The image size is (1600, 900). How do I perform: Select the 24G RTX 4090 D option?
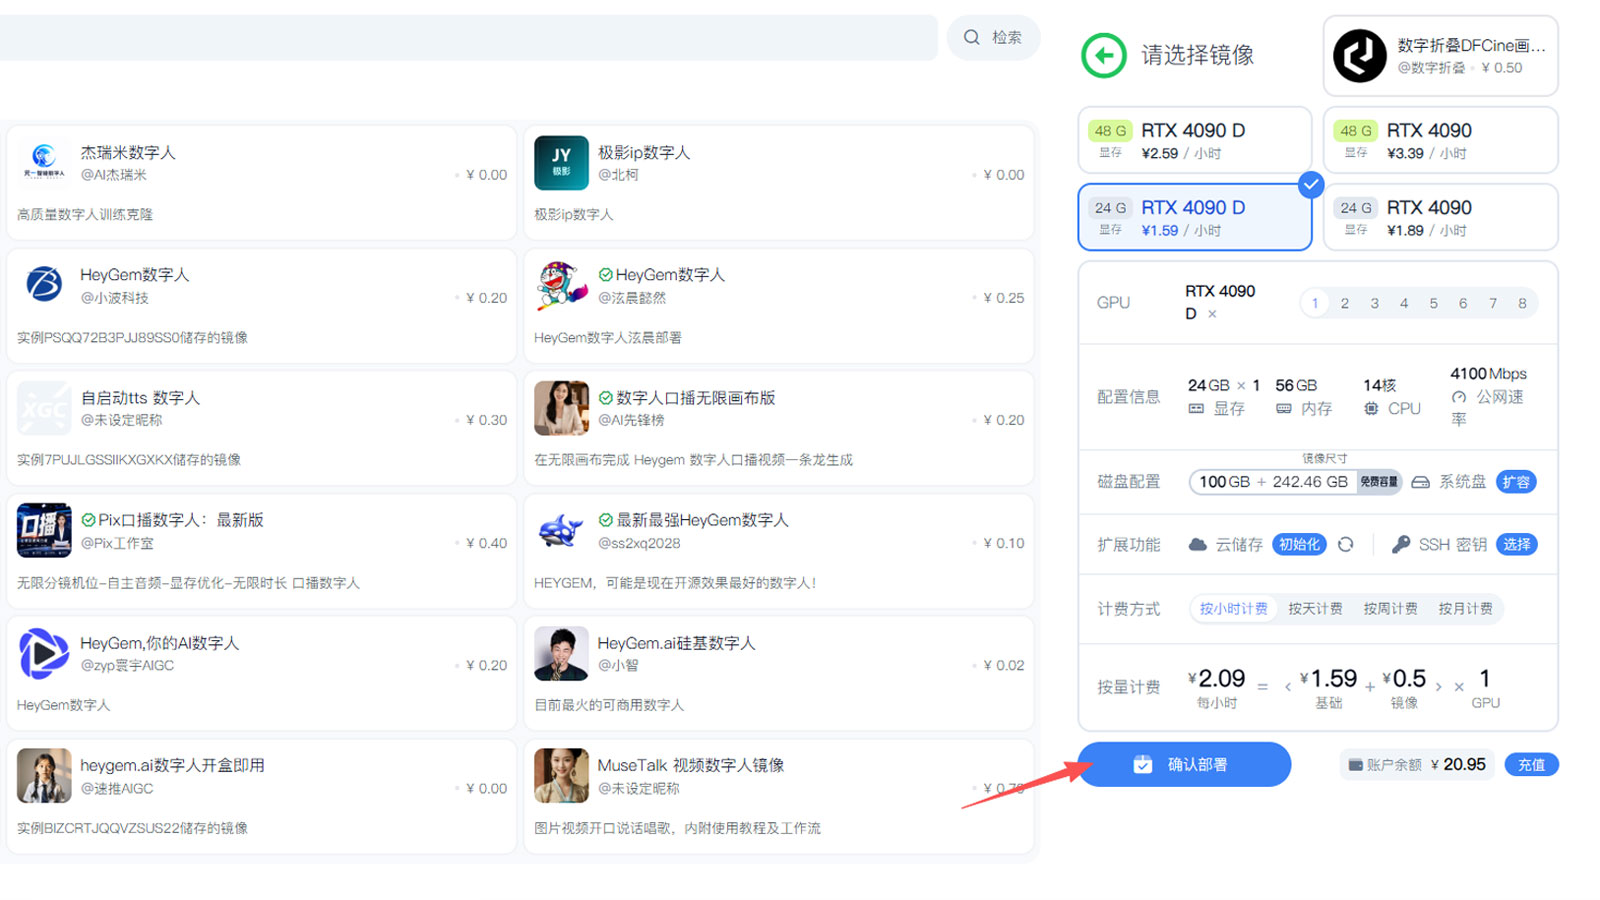pos(1195,217)
